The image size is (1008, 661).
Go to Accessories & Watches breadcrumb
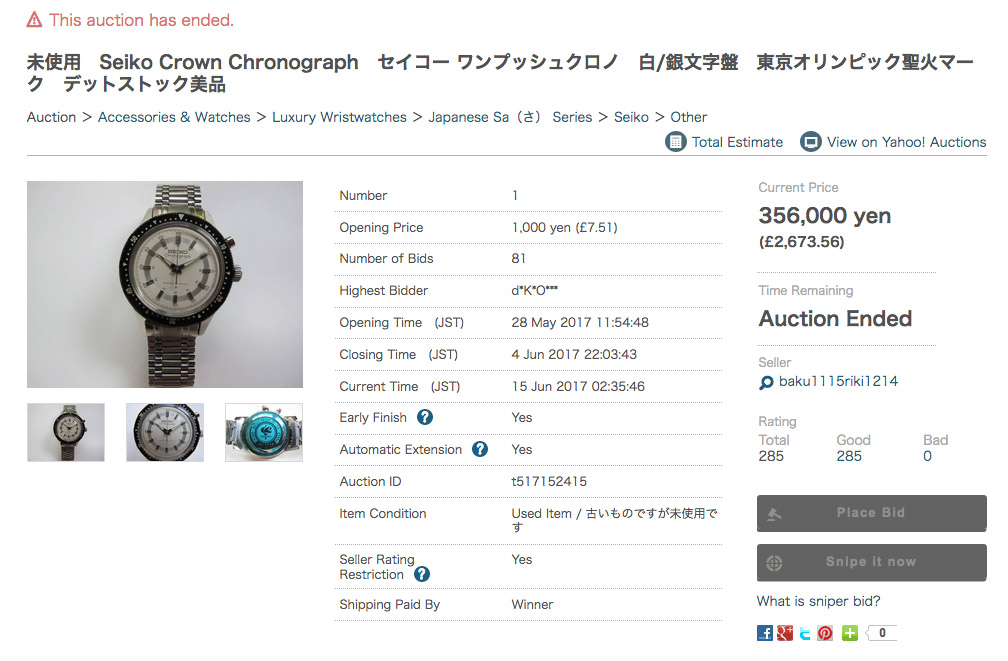(x=174, y=117)
